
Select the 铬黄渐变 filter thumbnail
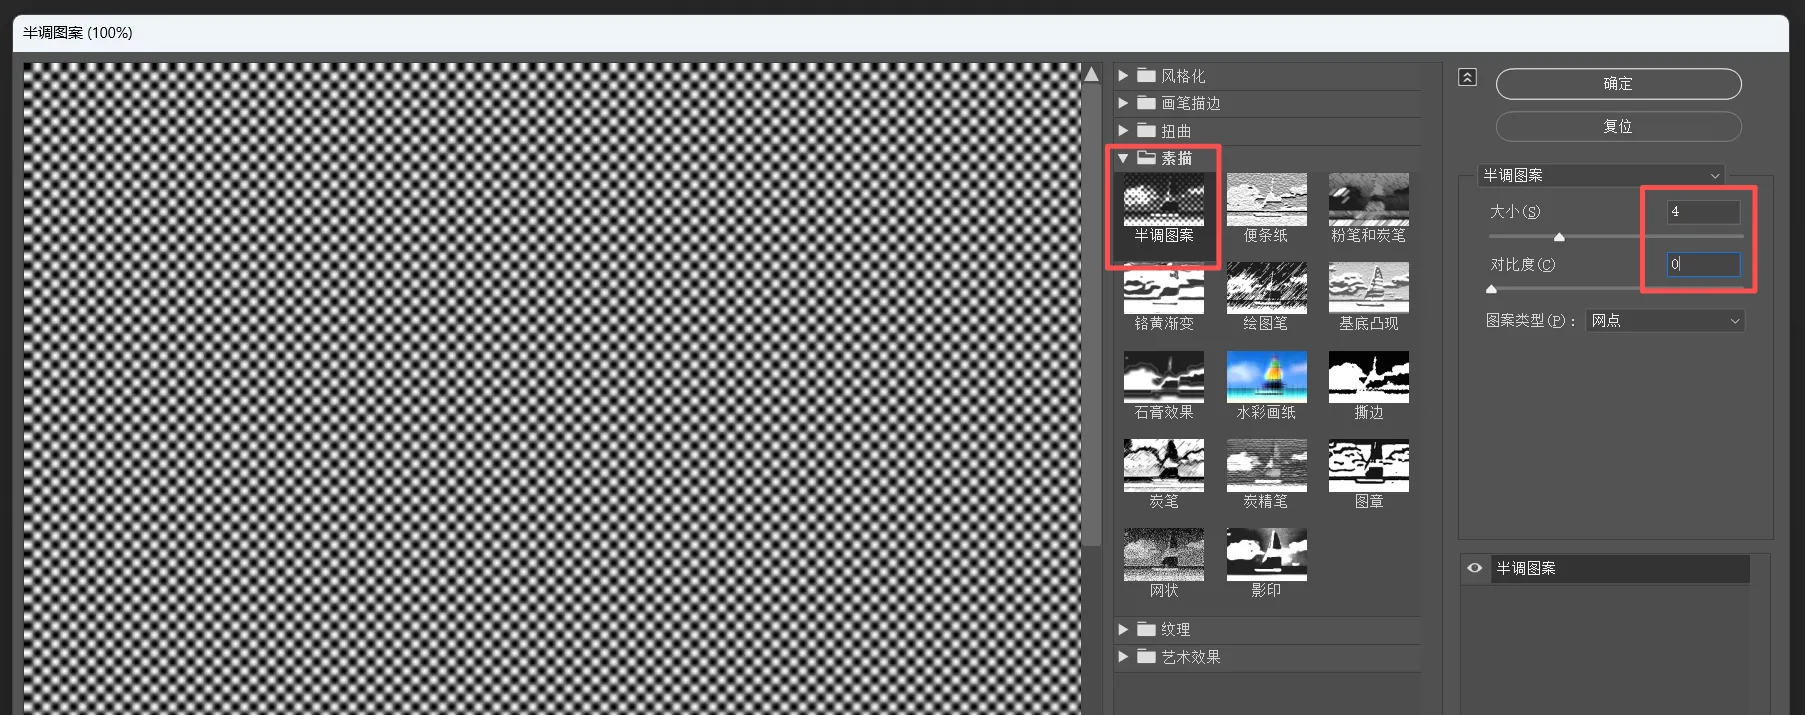tap(1163, 288)
